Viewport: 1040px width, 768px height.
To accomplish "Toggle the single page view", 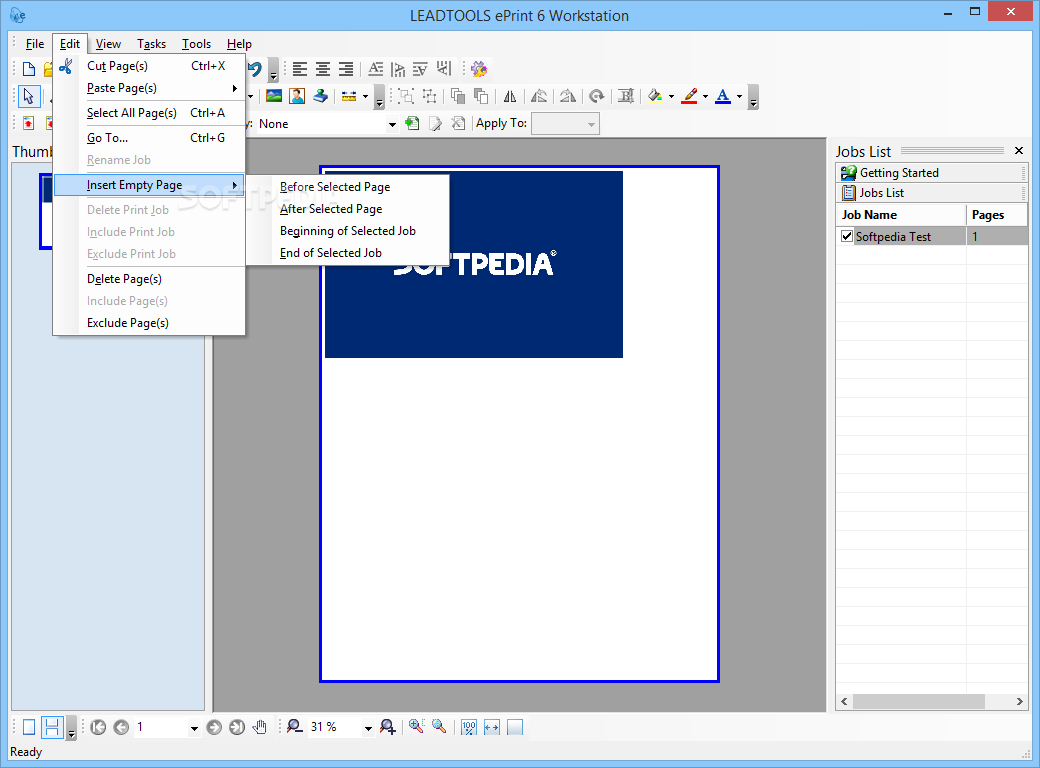I will click(29, 728).
